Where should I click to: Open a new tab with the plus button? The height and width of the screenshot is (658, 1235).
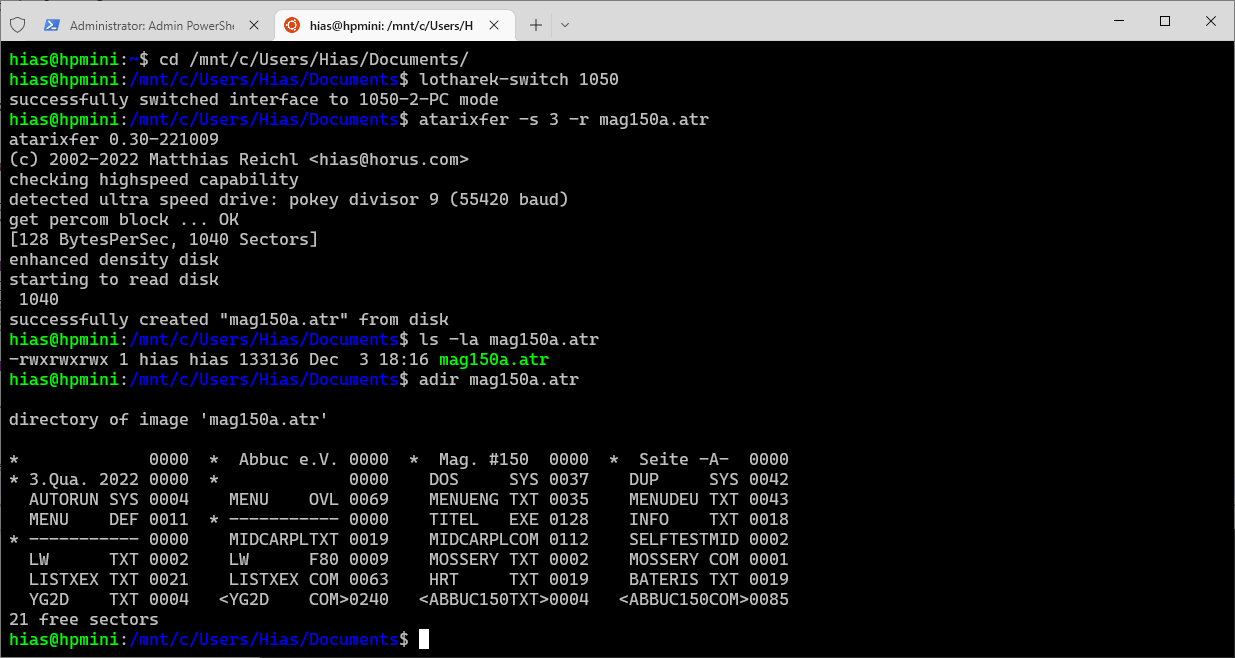(535, 24)
